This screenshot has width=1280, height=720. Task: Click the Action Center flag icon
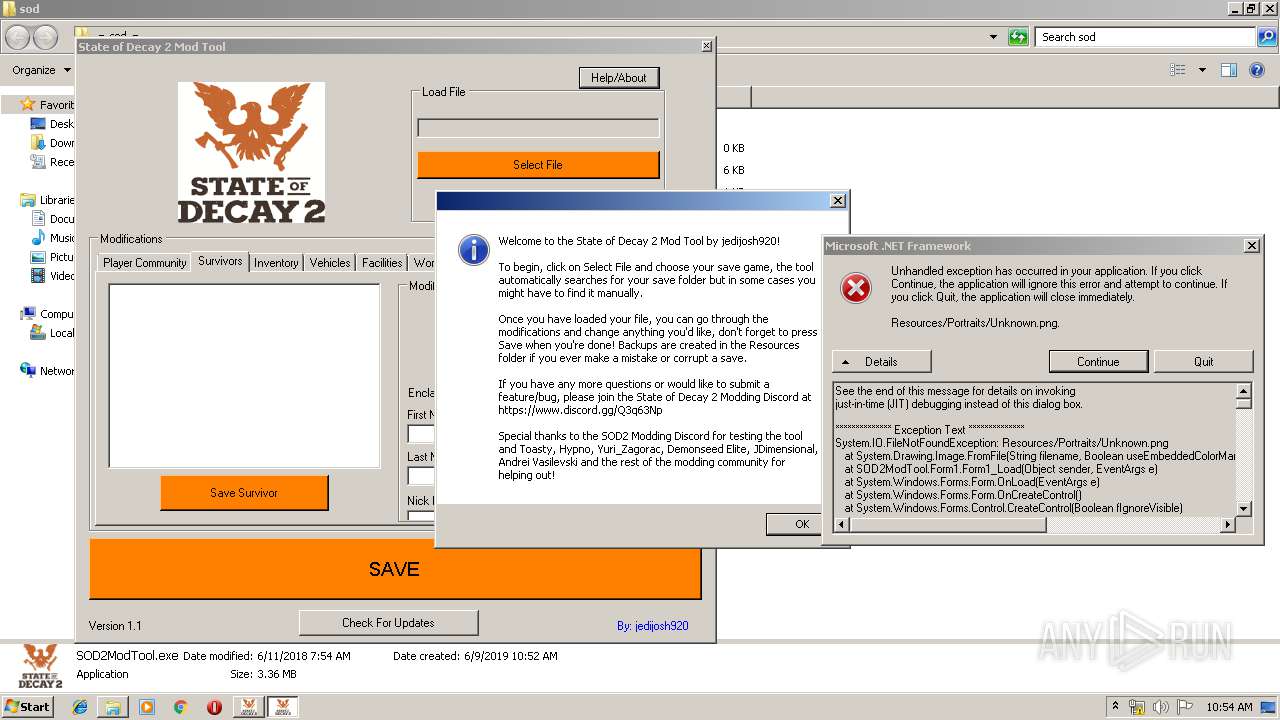point(1185,707)
